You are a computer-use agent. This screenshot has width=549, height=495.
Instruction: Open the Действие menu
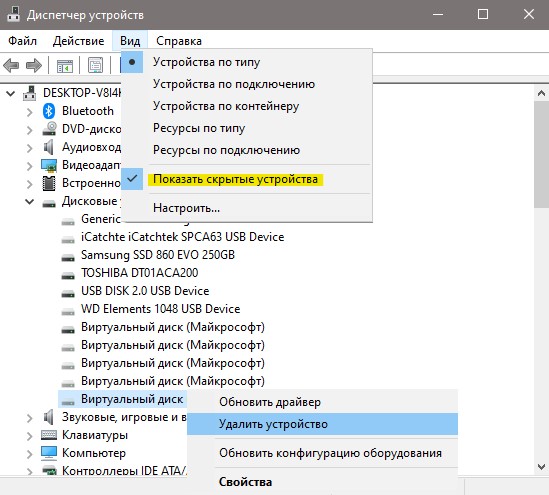(78, 41)
